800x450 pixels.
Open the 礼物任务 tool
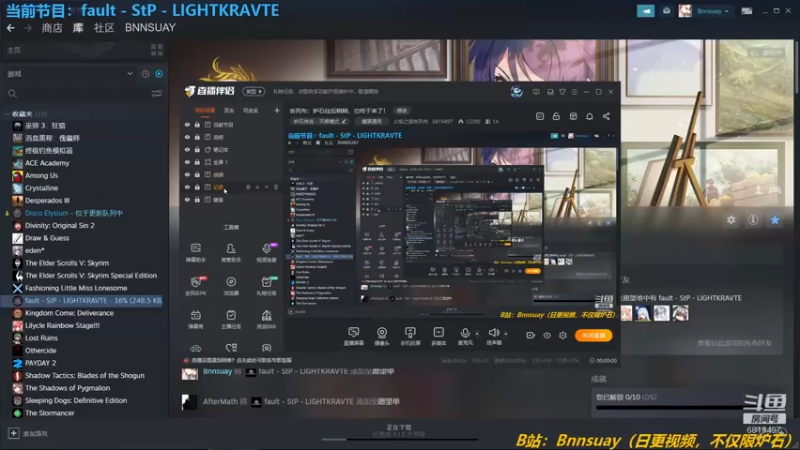[266, 286]
